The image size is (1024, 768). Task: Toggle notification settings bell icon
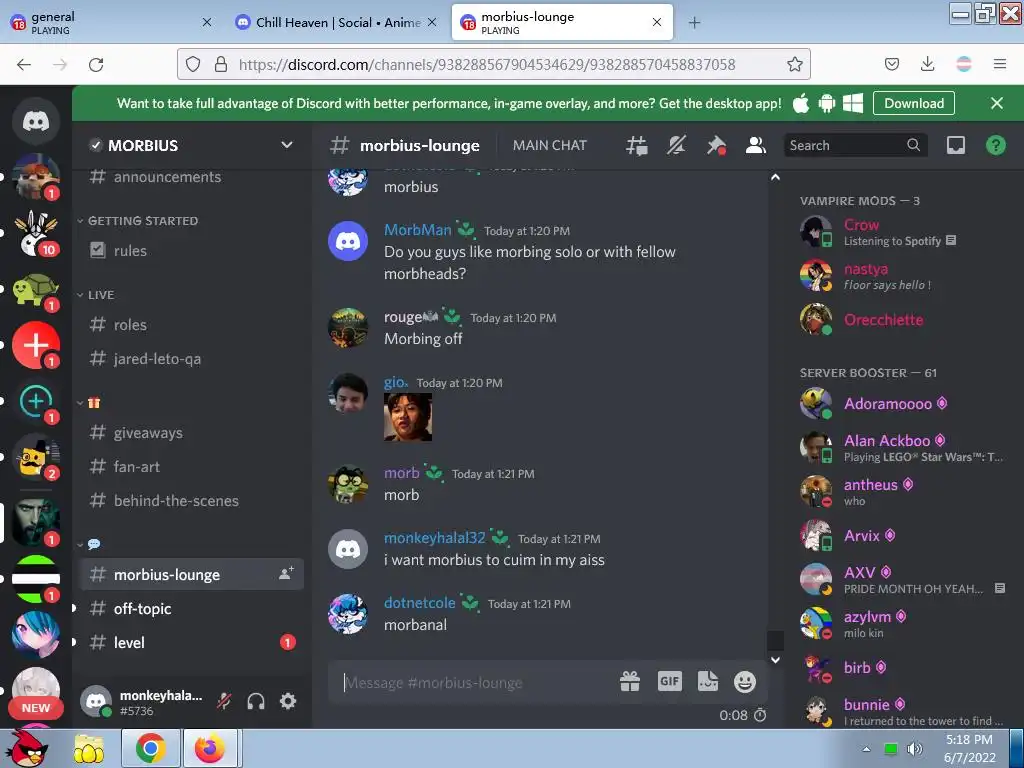click(676, 145)
